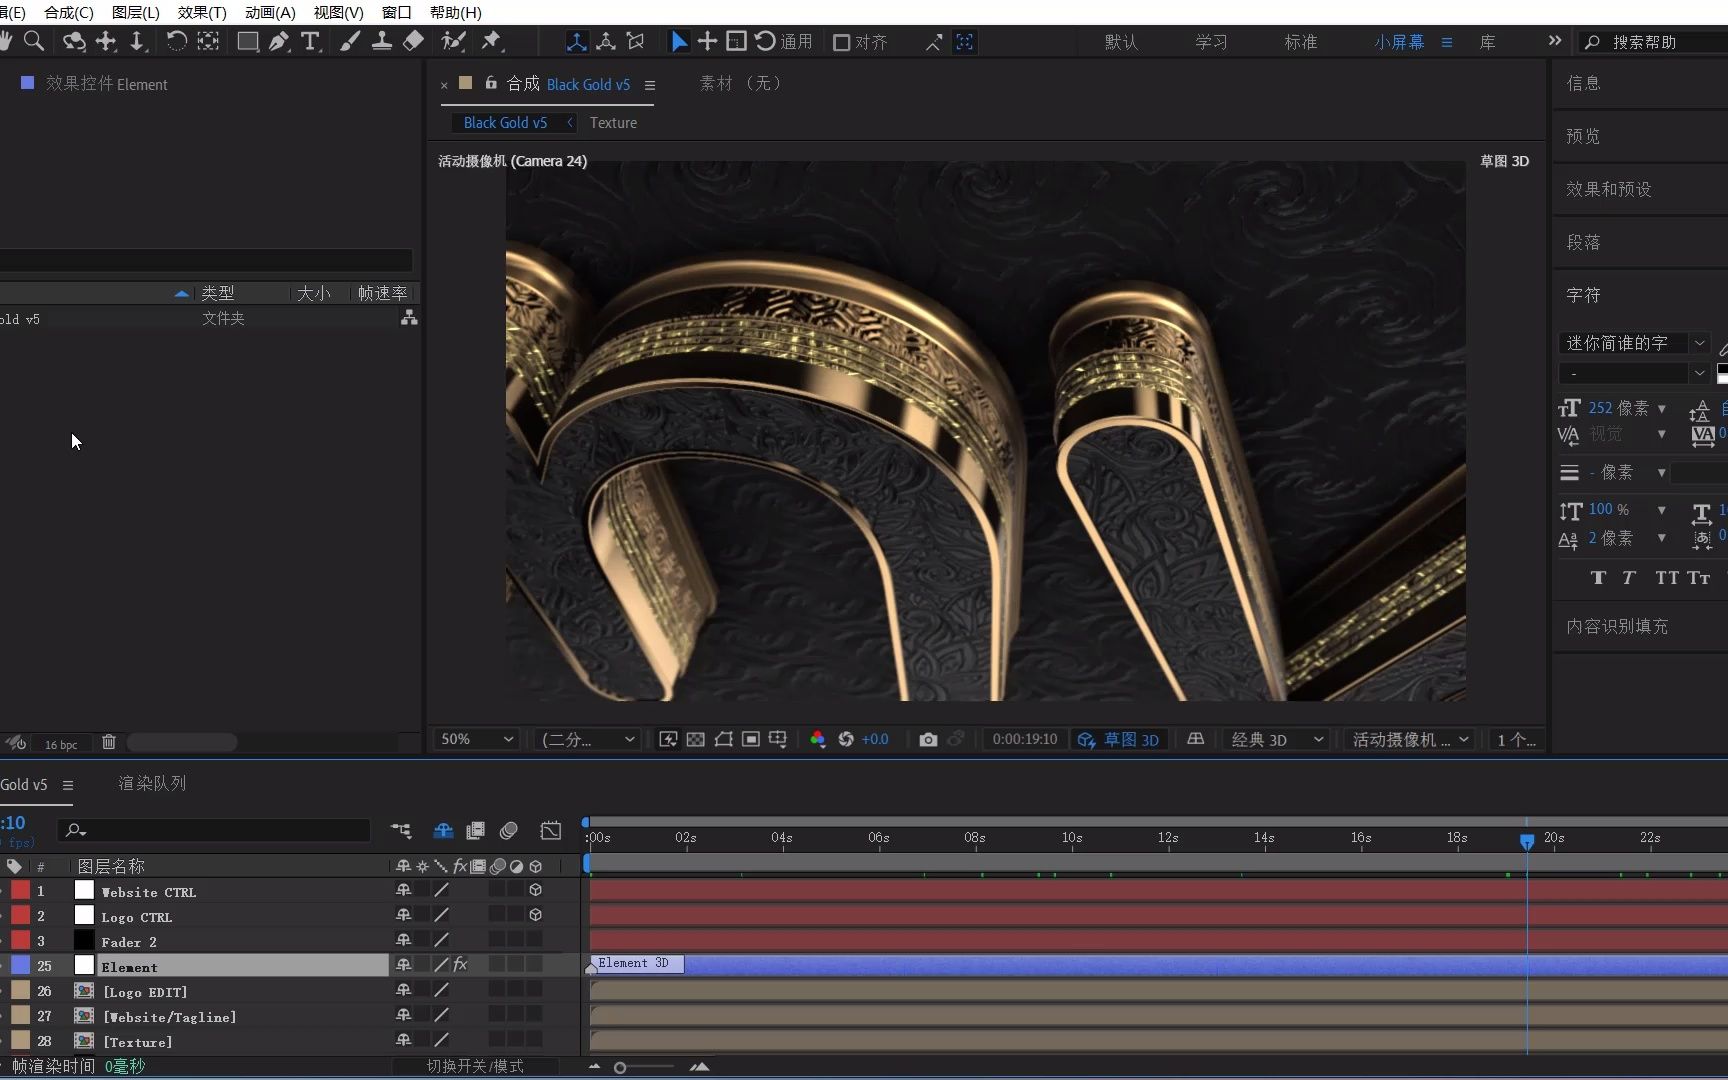
Task: Select the Pen tool
Action: [279, 41]
